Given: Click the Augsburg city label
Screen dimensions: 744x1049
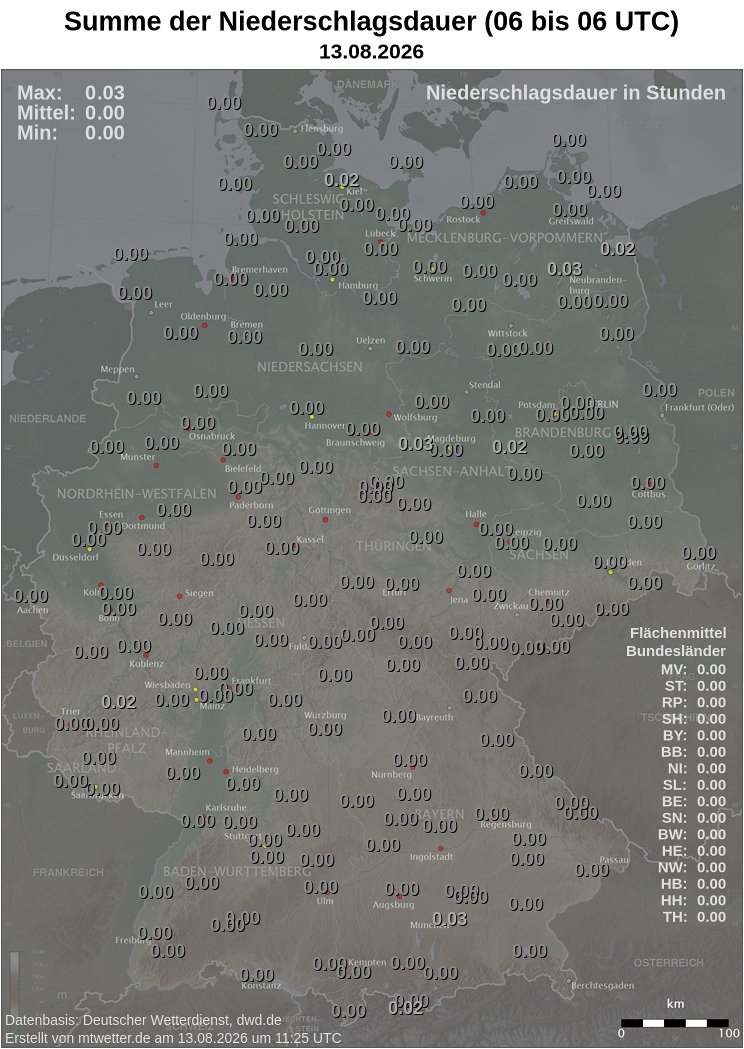Looking at the screenshot, I should click(393, 905).
